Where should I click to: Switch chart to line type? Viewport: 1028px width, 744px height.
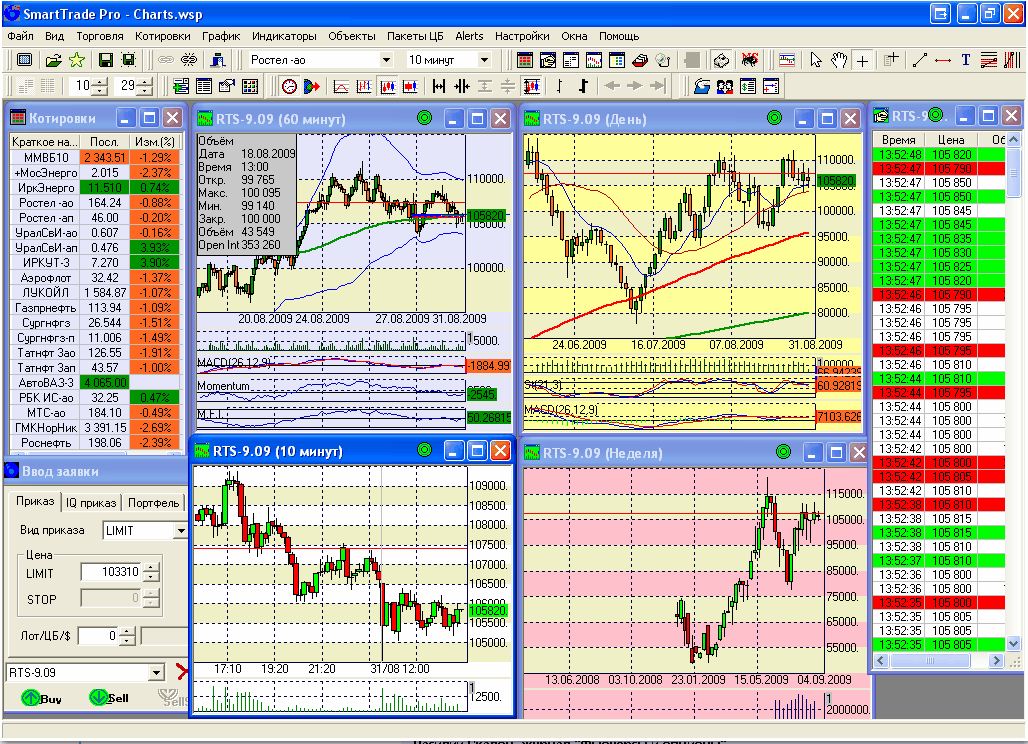tap(341, 86)
